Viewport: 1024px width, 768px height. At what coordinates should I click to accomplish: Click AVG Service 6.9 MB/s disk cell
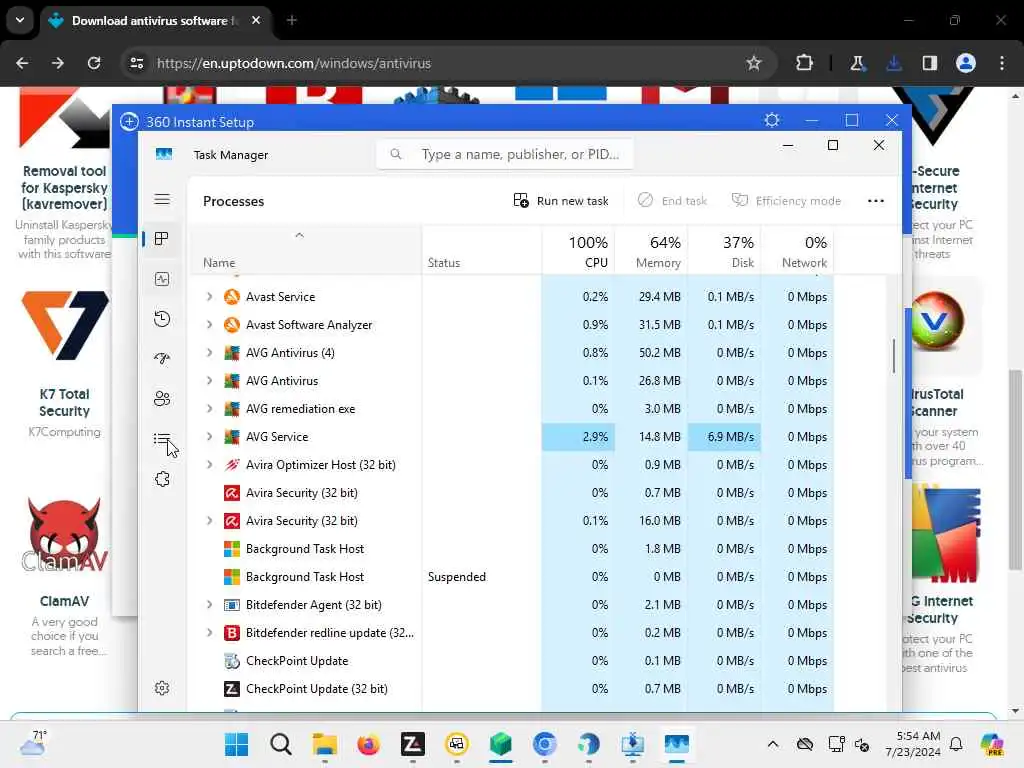coord(724,437)
